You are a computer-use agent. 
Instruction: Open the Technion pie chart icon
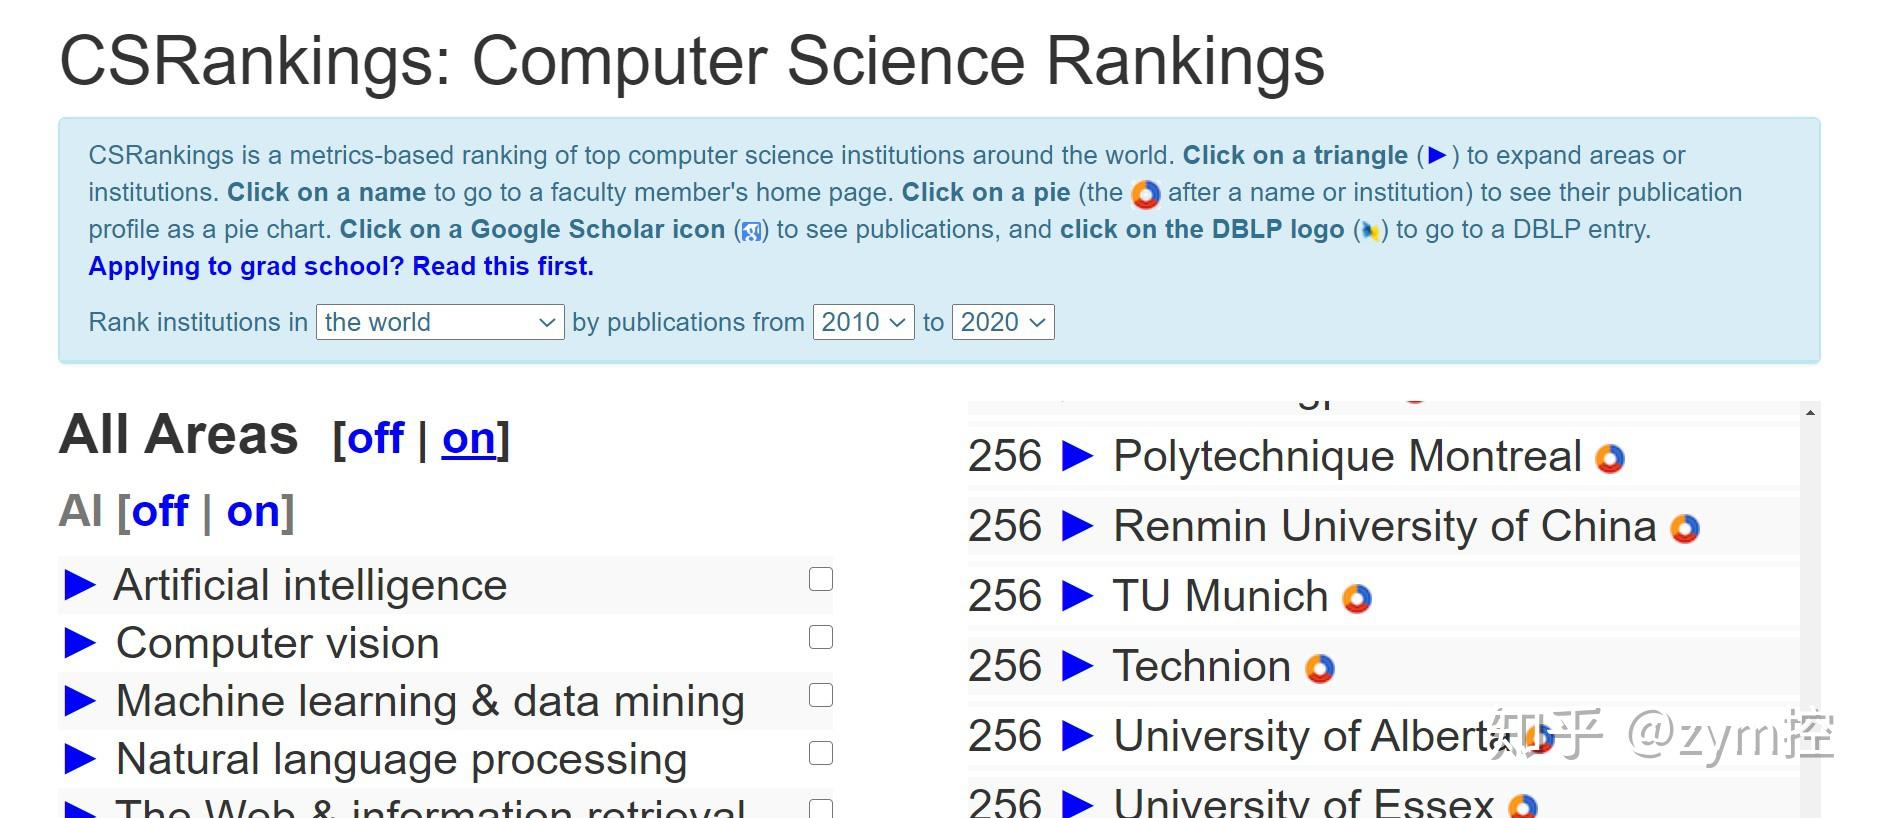(x=1320, y=669)
